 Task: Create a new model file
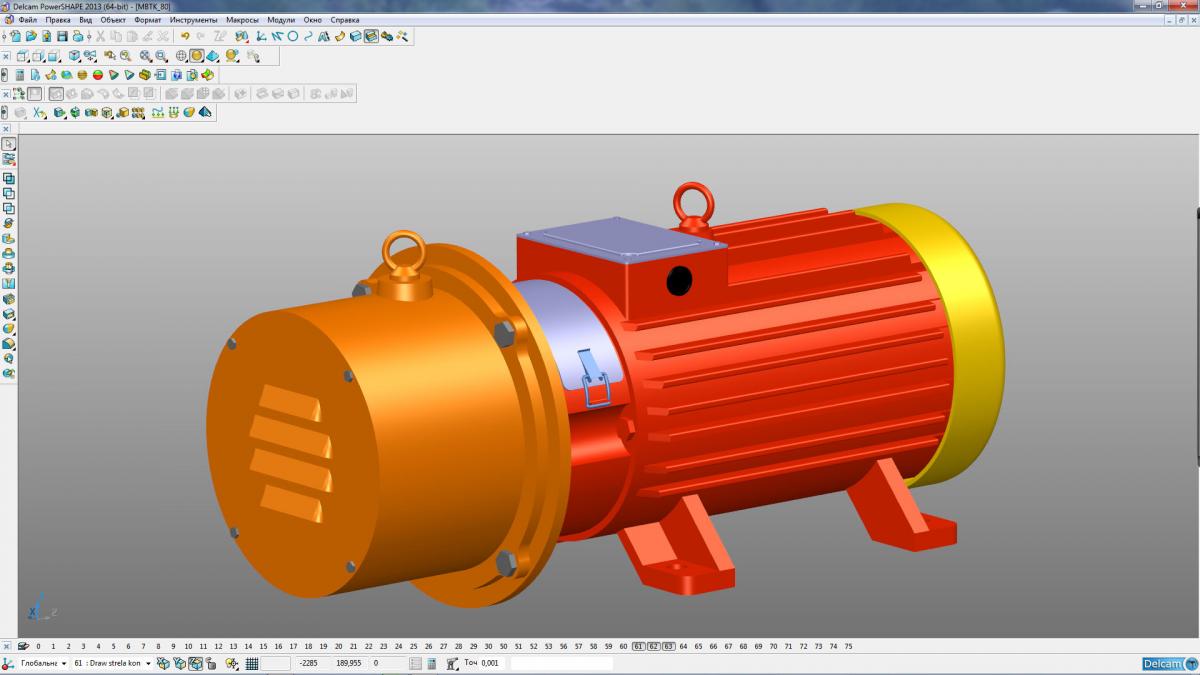[x=16, y=36]
